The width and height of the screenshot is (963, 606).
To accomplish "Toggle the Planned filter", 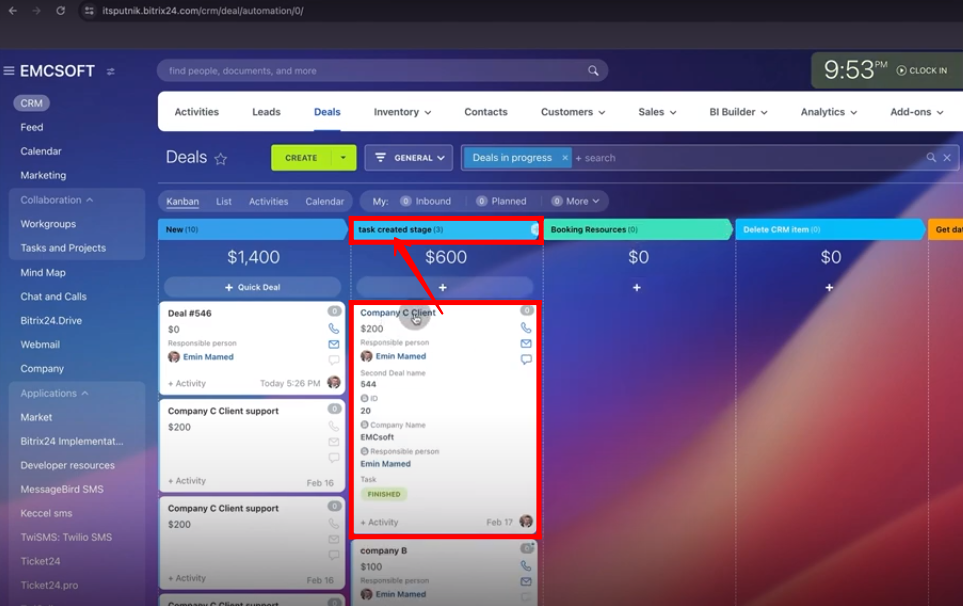I will [x=501, y=200].
